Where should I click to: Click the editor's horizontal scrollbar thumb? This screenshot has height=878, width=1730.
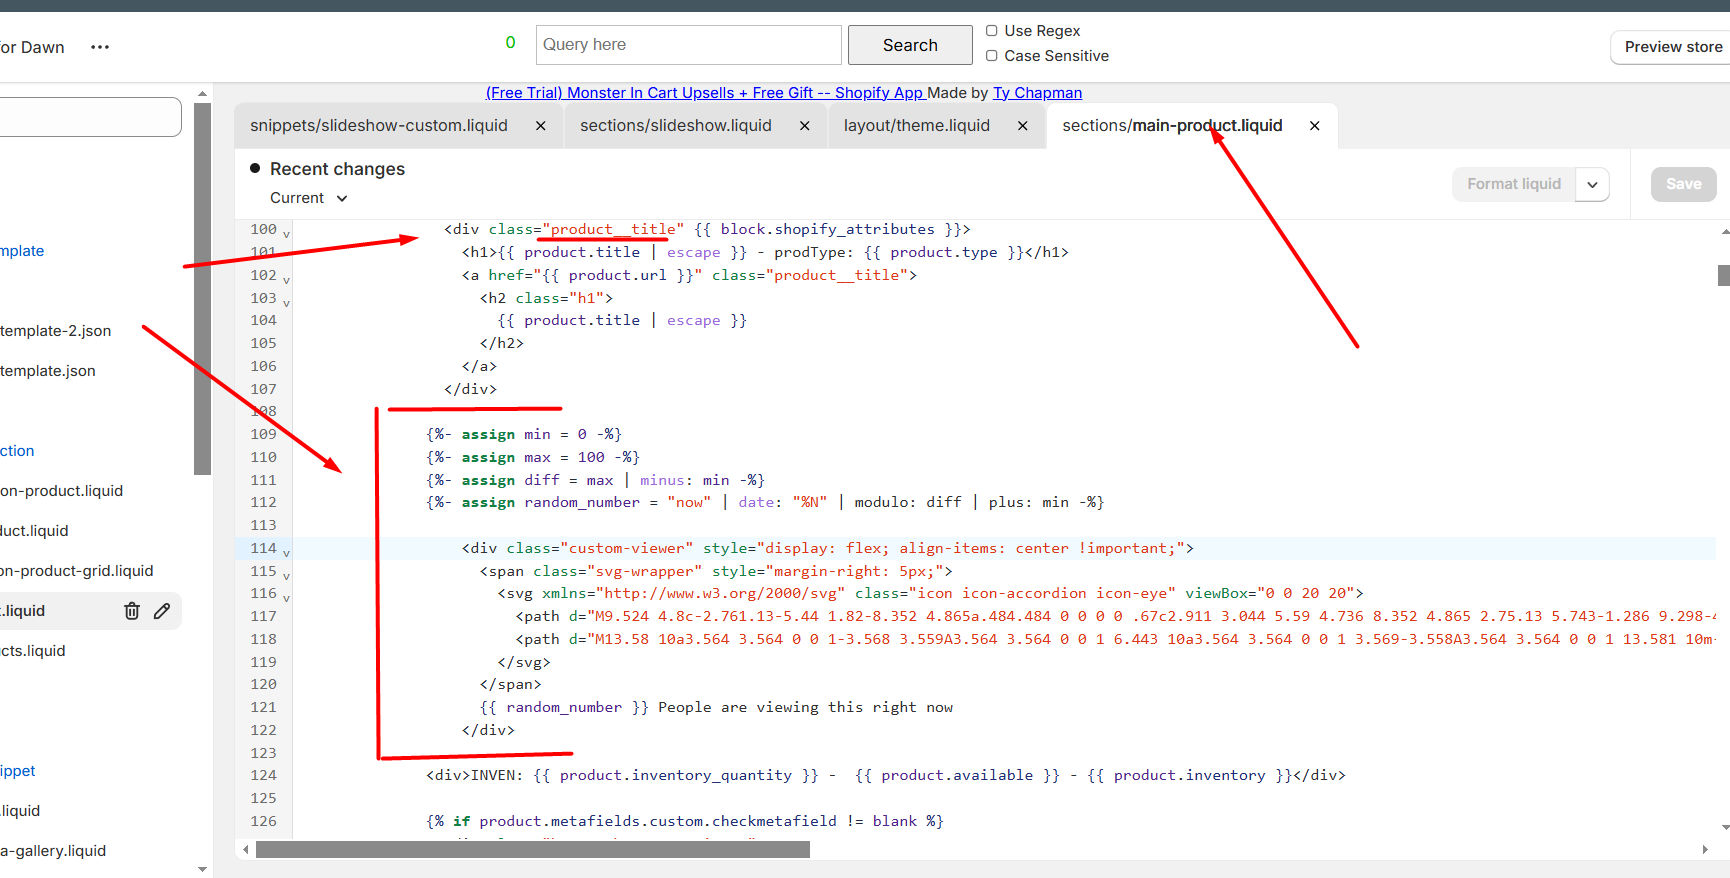[533, 850]
